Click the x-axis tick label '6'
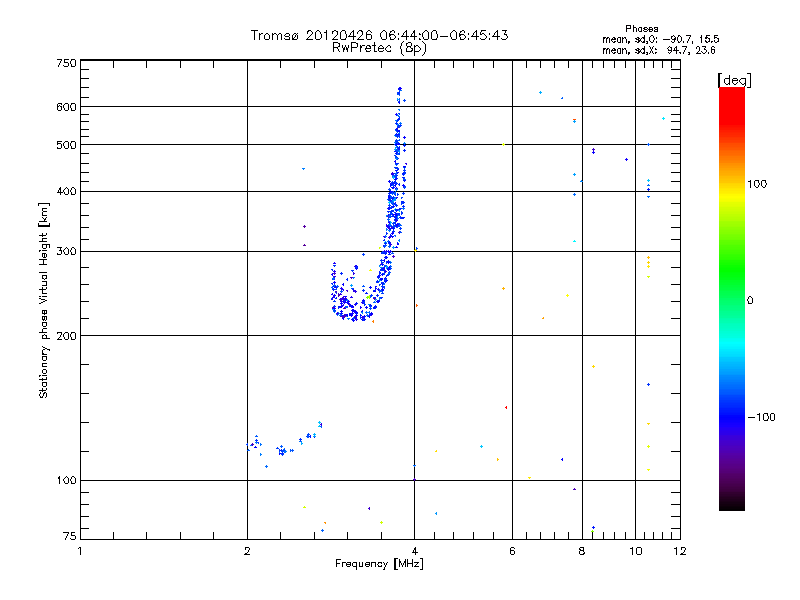This screenshot has height=600, width=800. 512,551
